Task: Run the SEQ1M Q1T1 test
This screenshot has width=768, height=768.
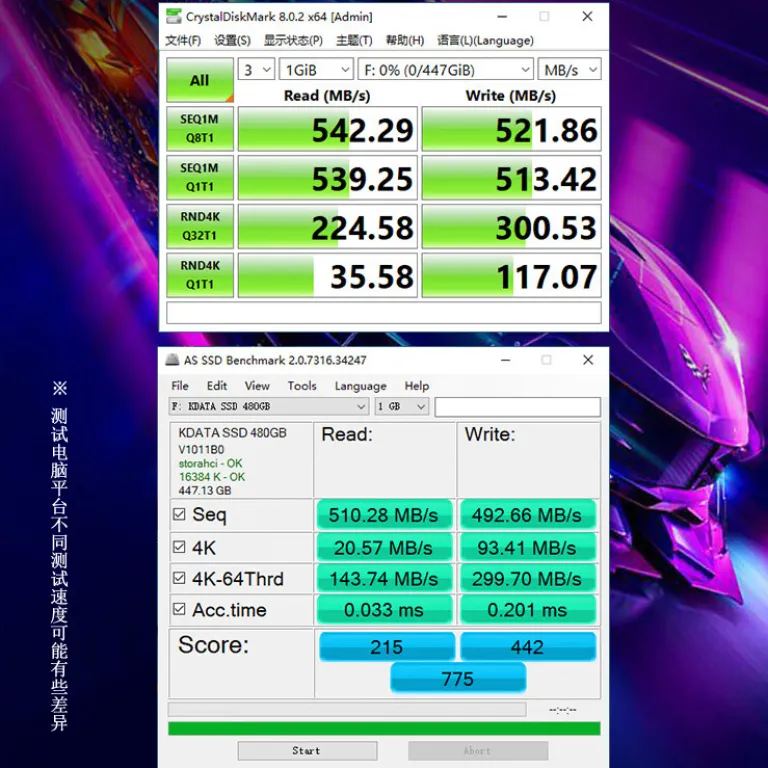Action: [x=200, y=177]
